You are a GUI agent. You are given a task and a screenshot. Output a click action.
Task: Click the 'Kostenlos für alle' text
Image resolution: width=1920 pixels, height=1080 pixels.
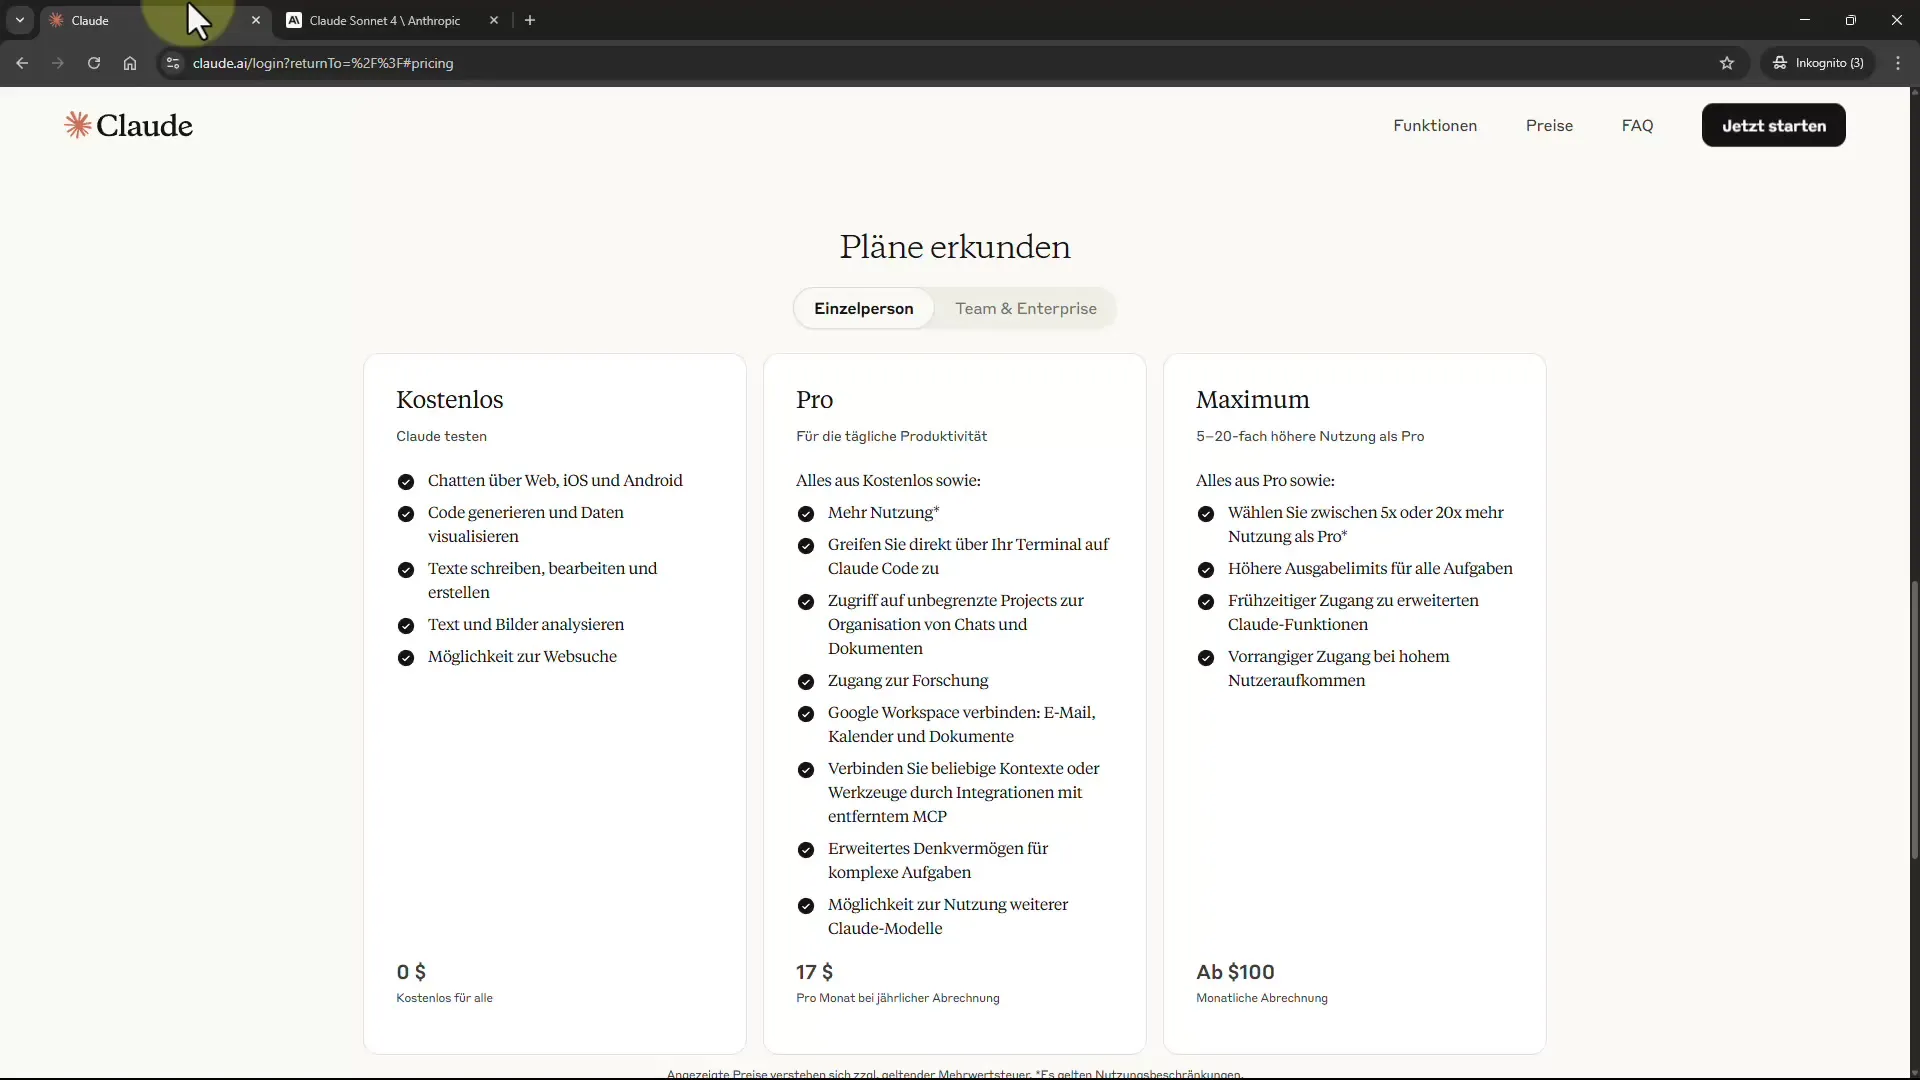(444, 998)
